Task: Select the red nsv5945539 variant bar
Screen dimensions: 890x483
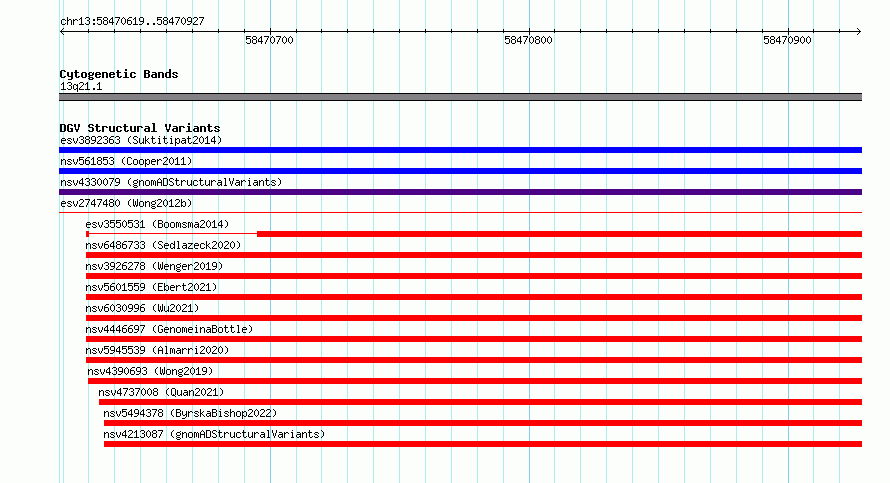Action: 474,360
